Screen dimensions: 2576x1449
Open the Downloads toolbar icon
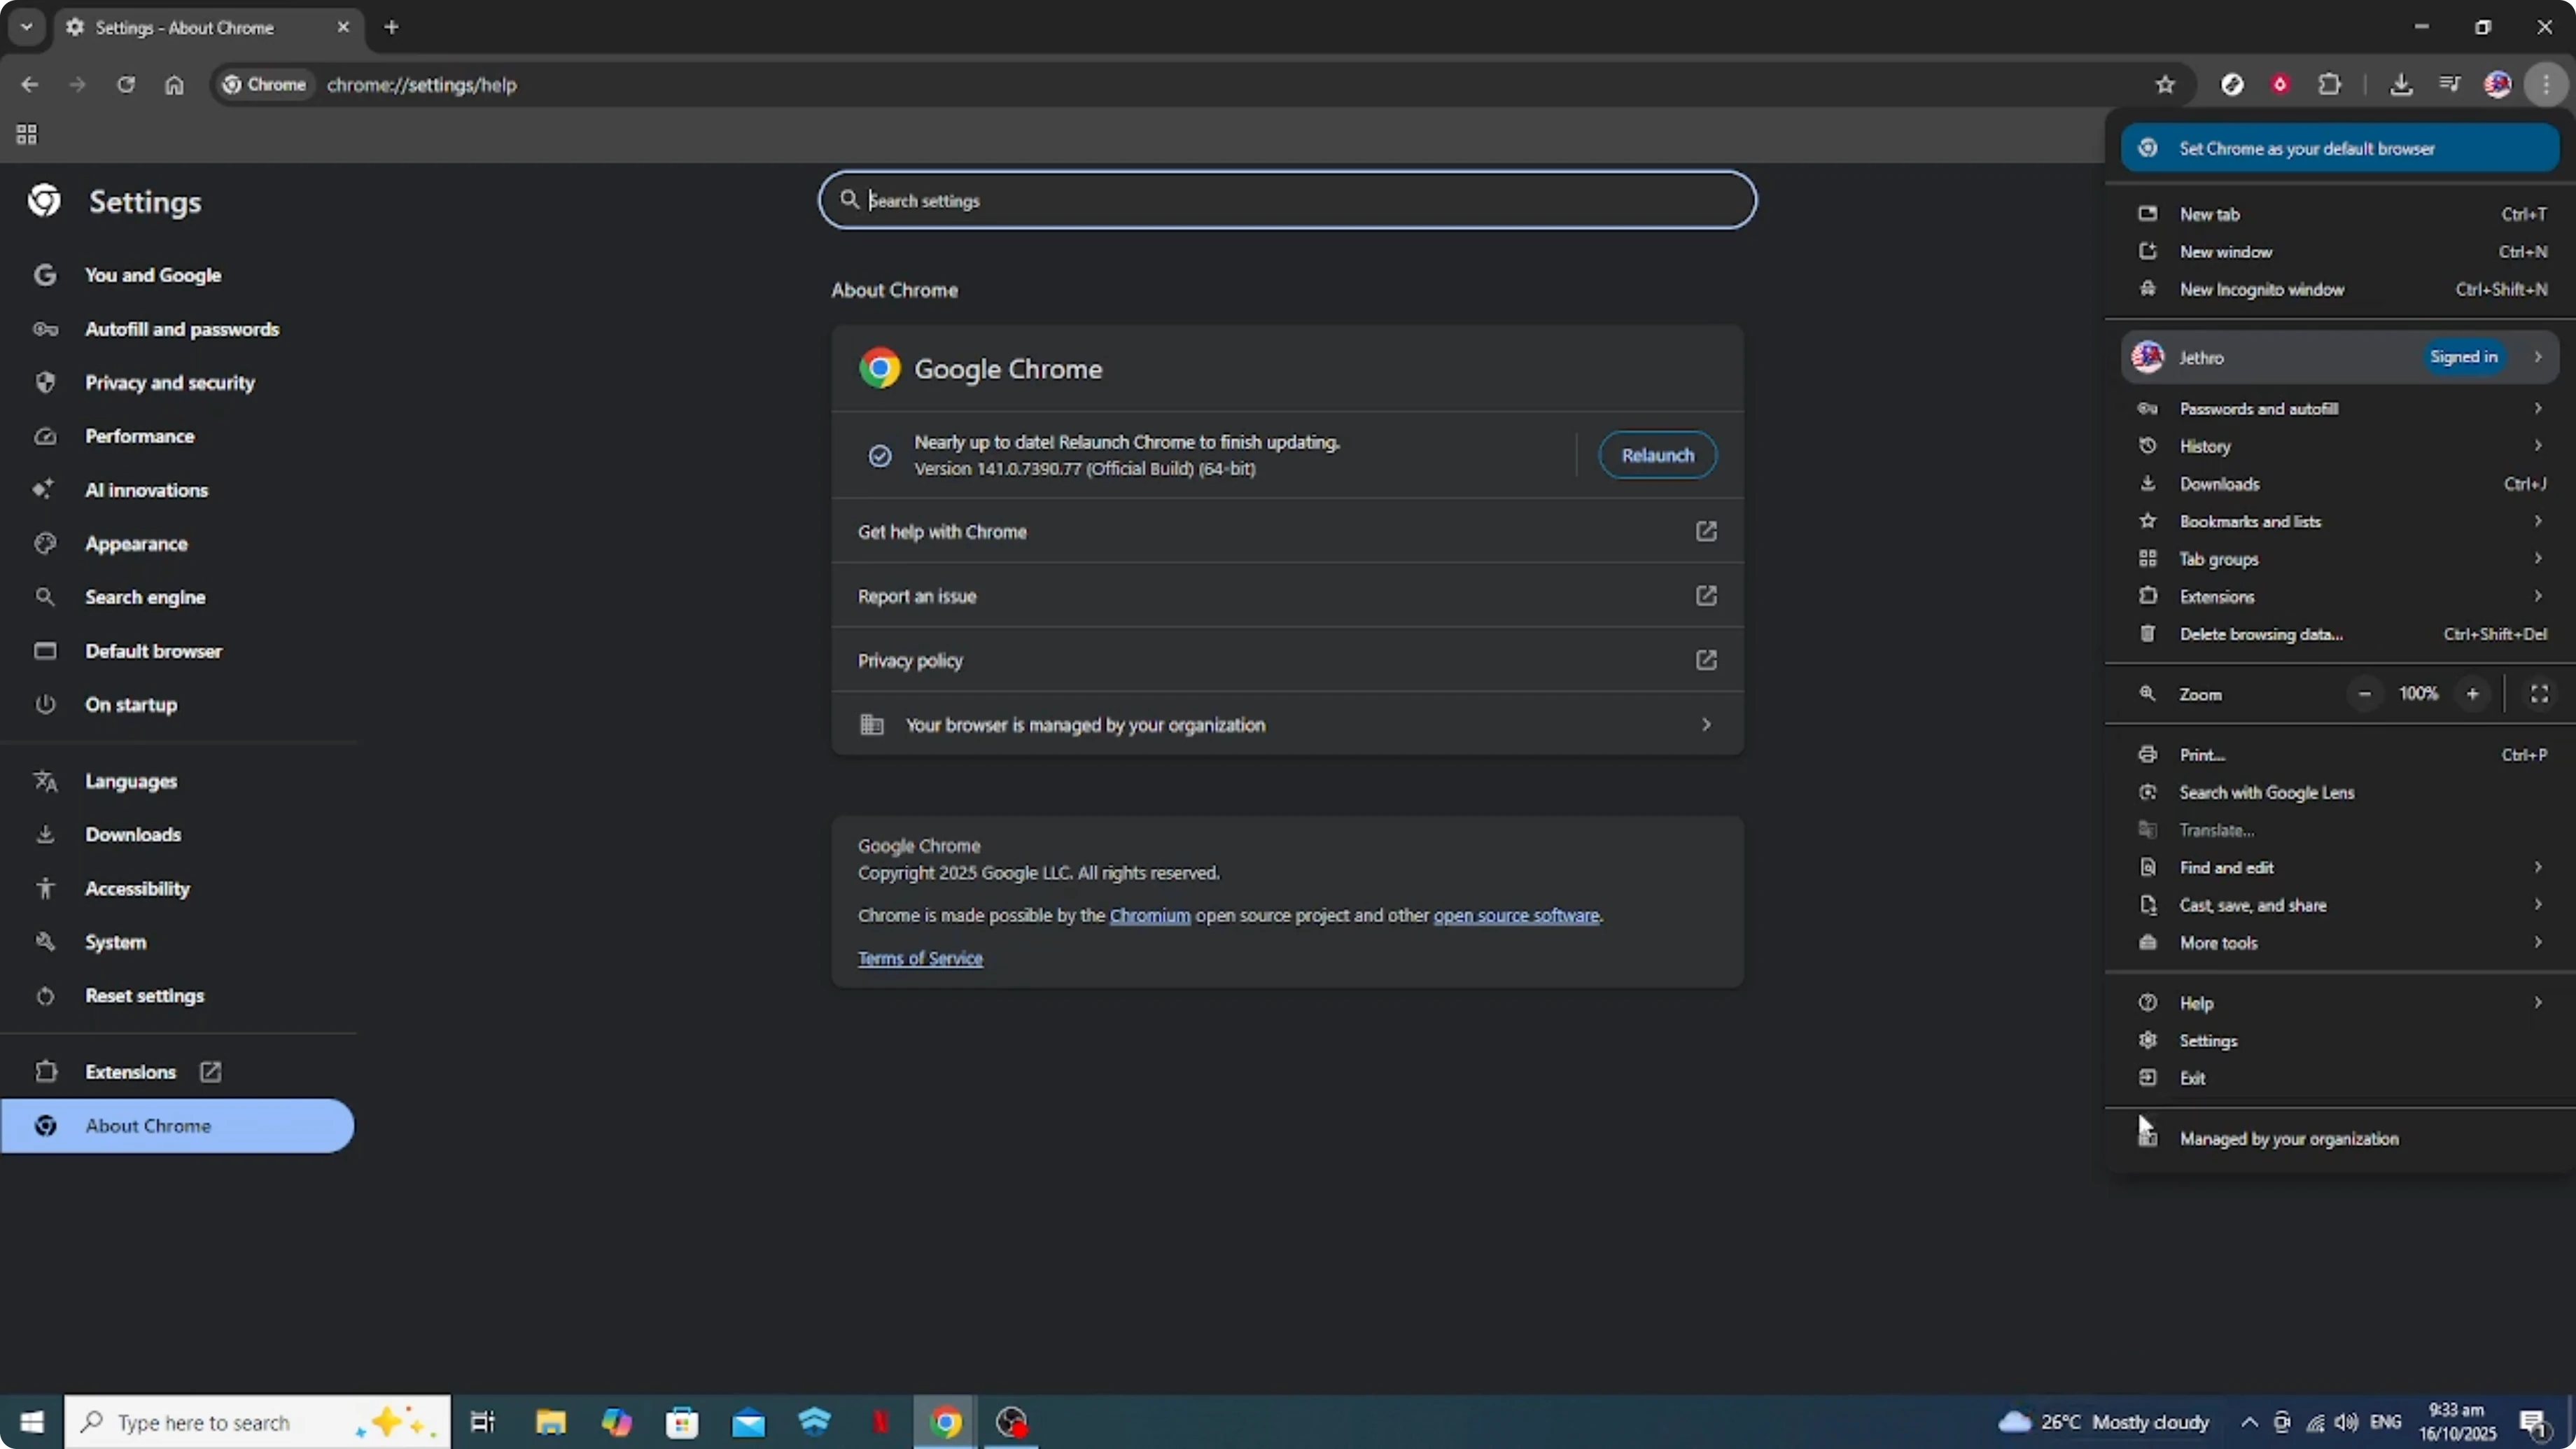coord(2402,84)
